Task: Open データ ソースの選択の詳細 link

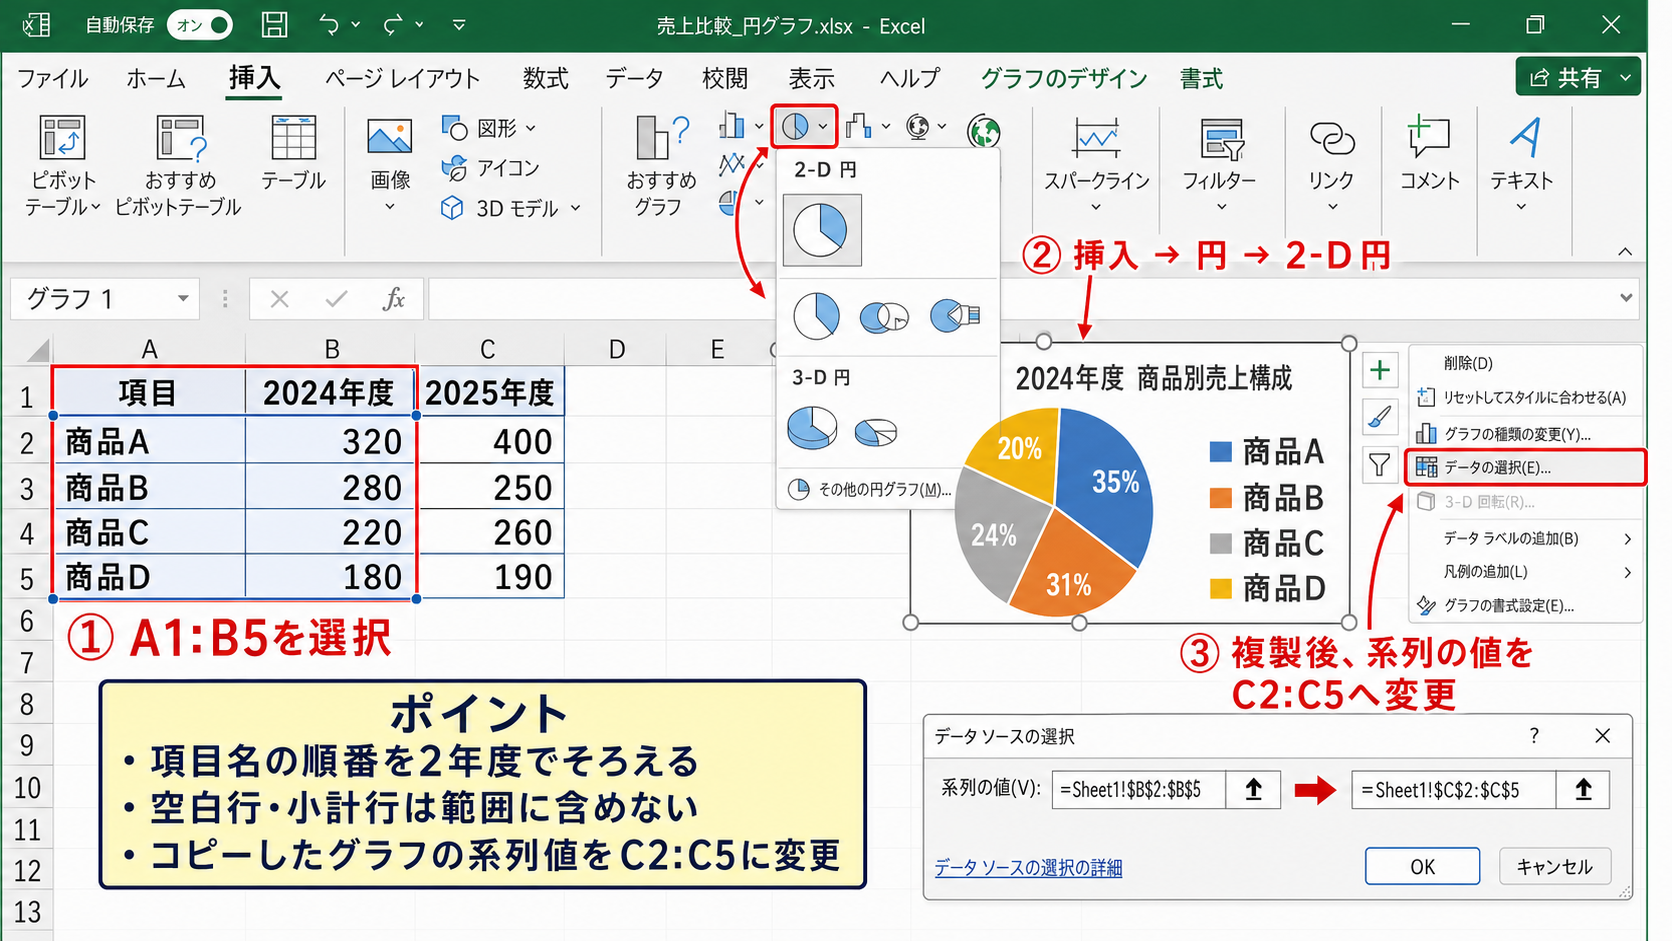Action: (1028, 868)
